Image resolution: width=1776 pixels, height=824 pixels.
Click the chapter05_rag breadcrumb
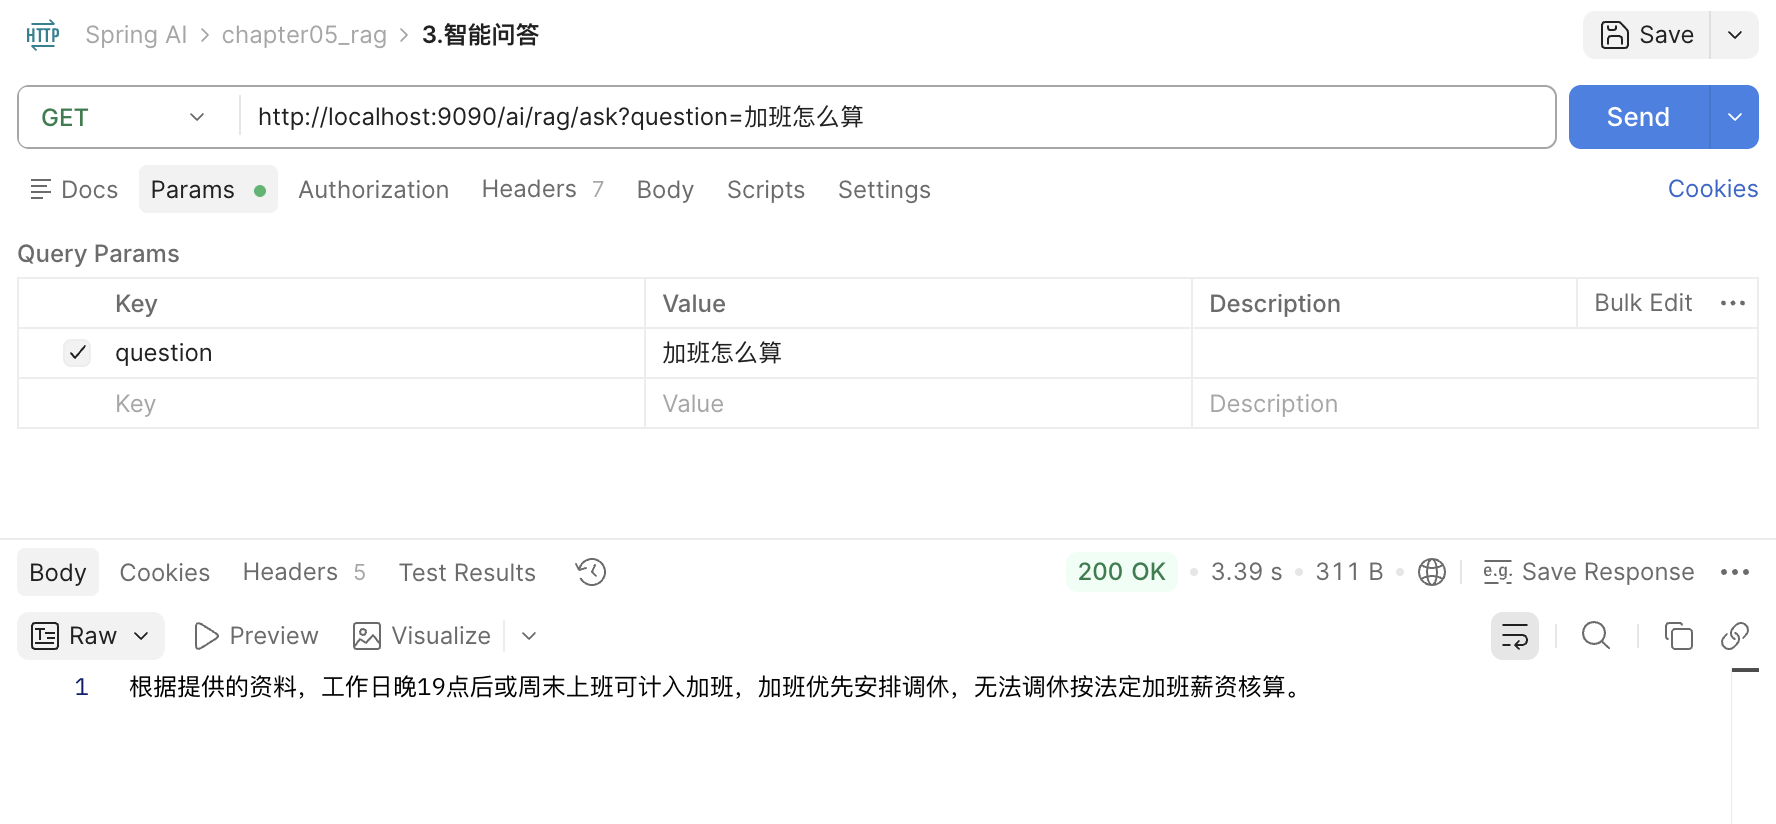(x=304, y=35)
